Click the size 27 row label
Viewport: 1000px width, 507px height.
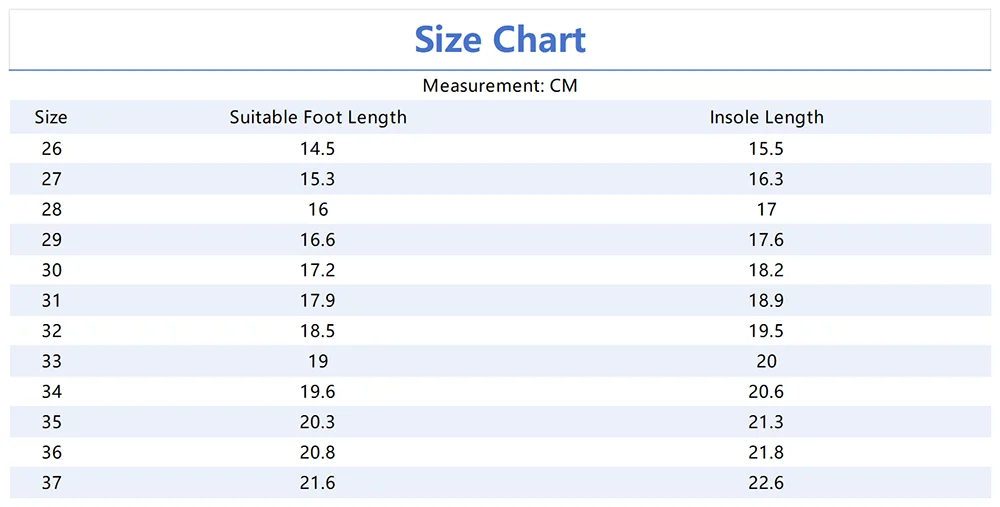51,179
